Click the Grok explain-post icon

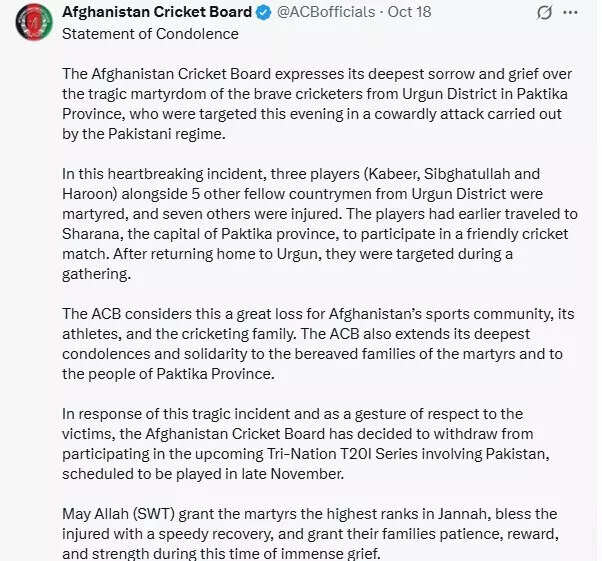544,13
